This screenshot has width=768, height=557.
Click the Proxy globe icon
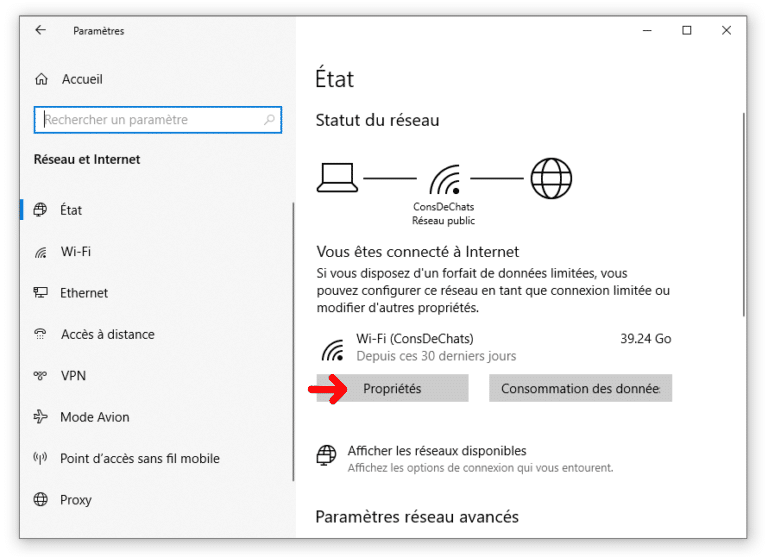[41, 500]
